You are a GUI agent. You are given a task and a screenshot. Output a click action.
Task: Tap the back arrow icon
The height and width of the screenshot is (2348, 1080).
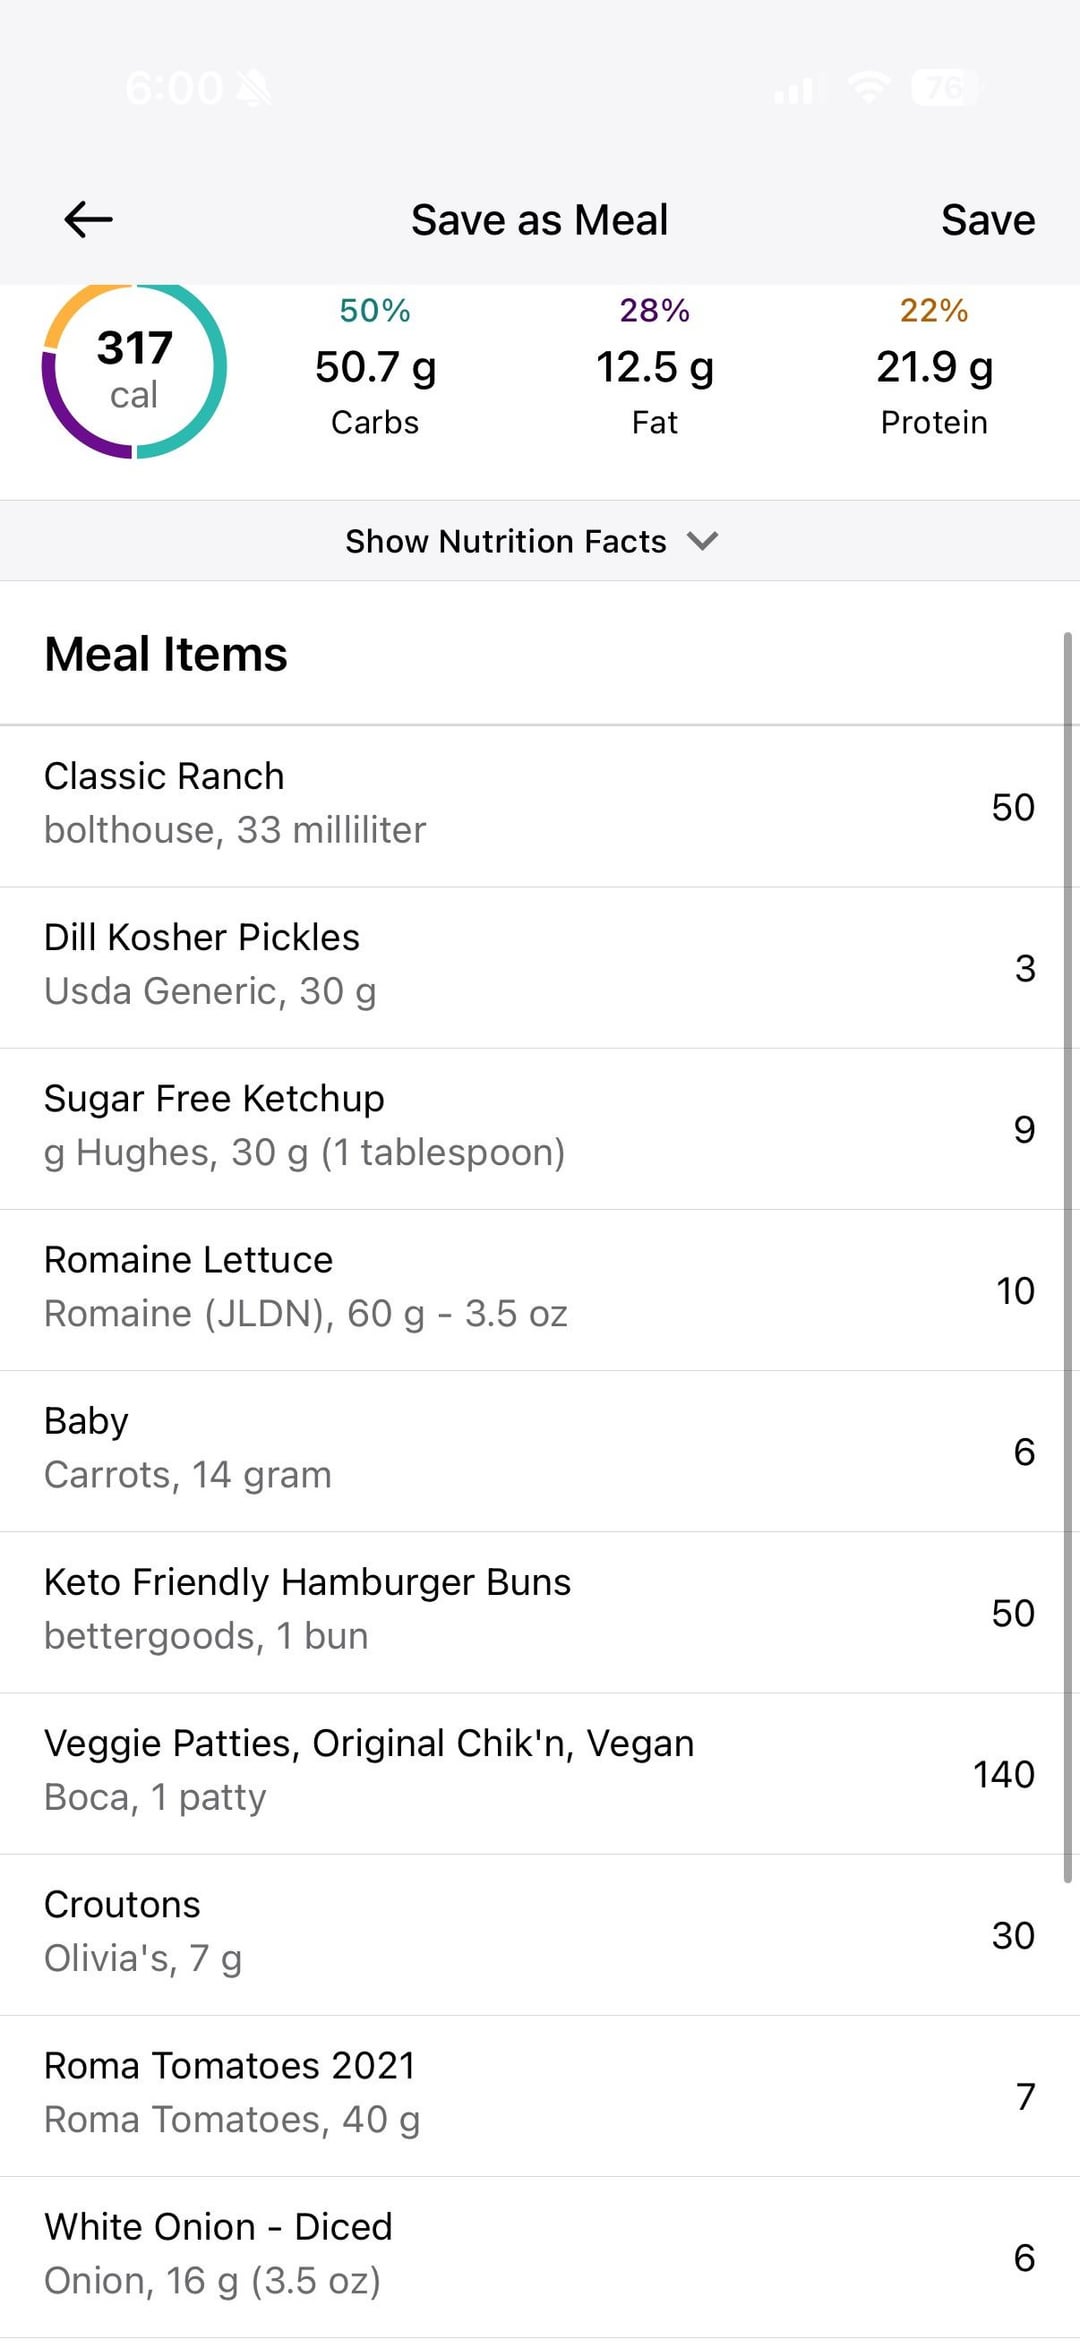pos(88,219)
